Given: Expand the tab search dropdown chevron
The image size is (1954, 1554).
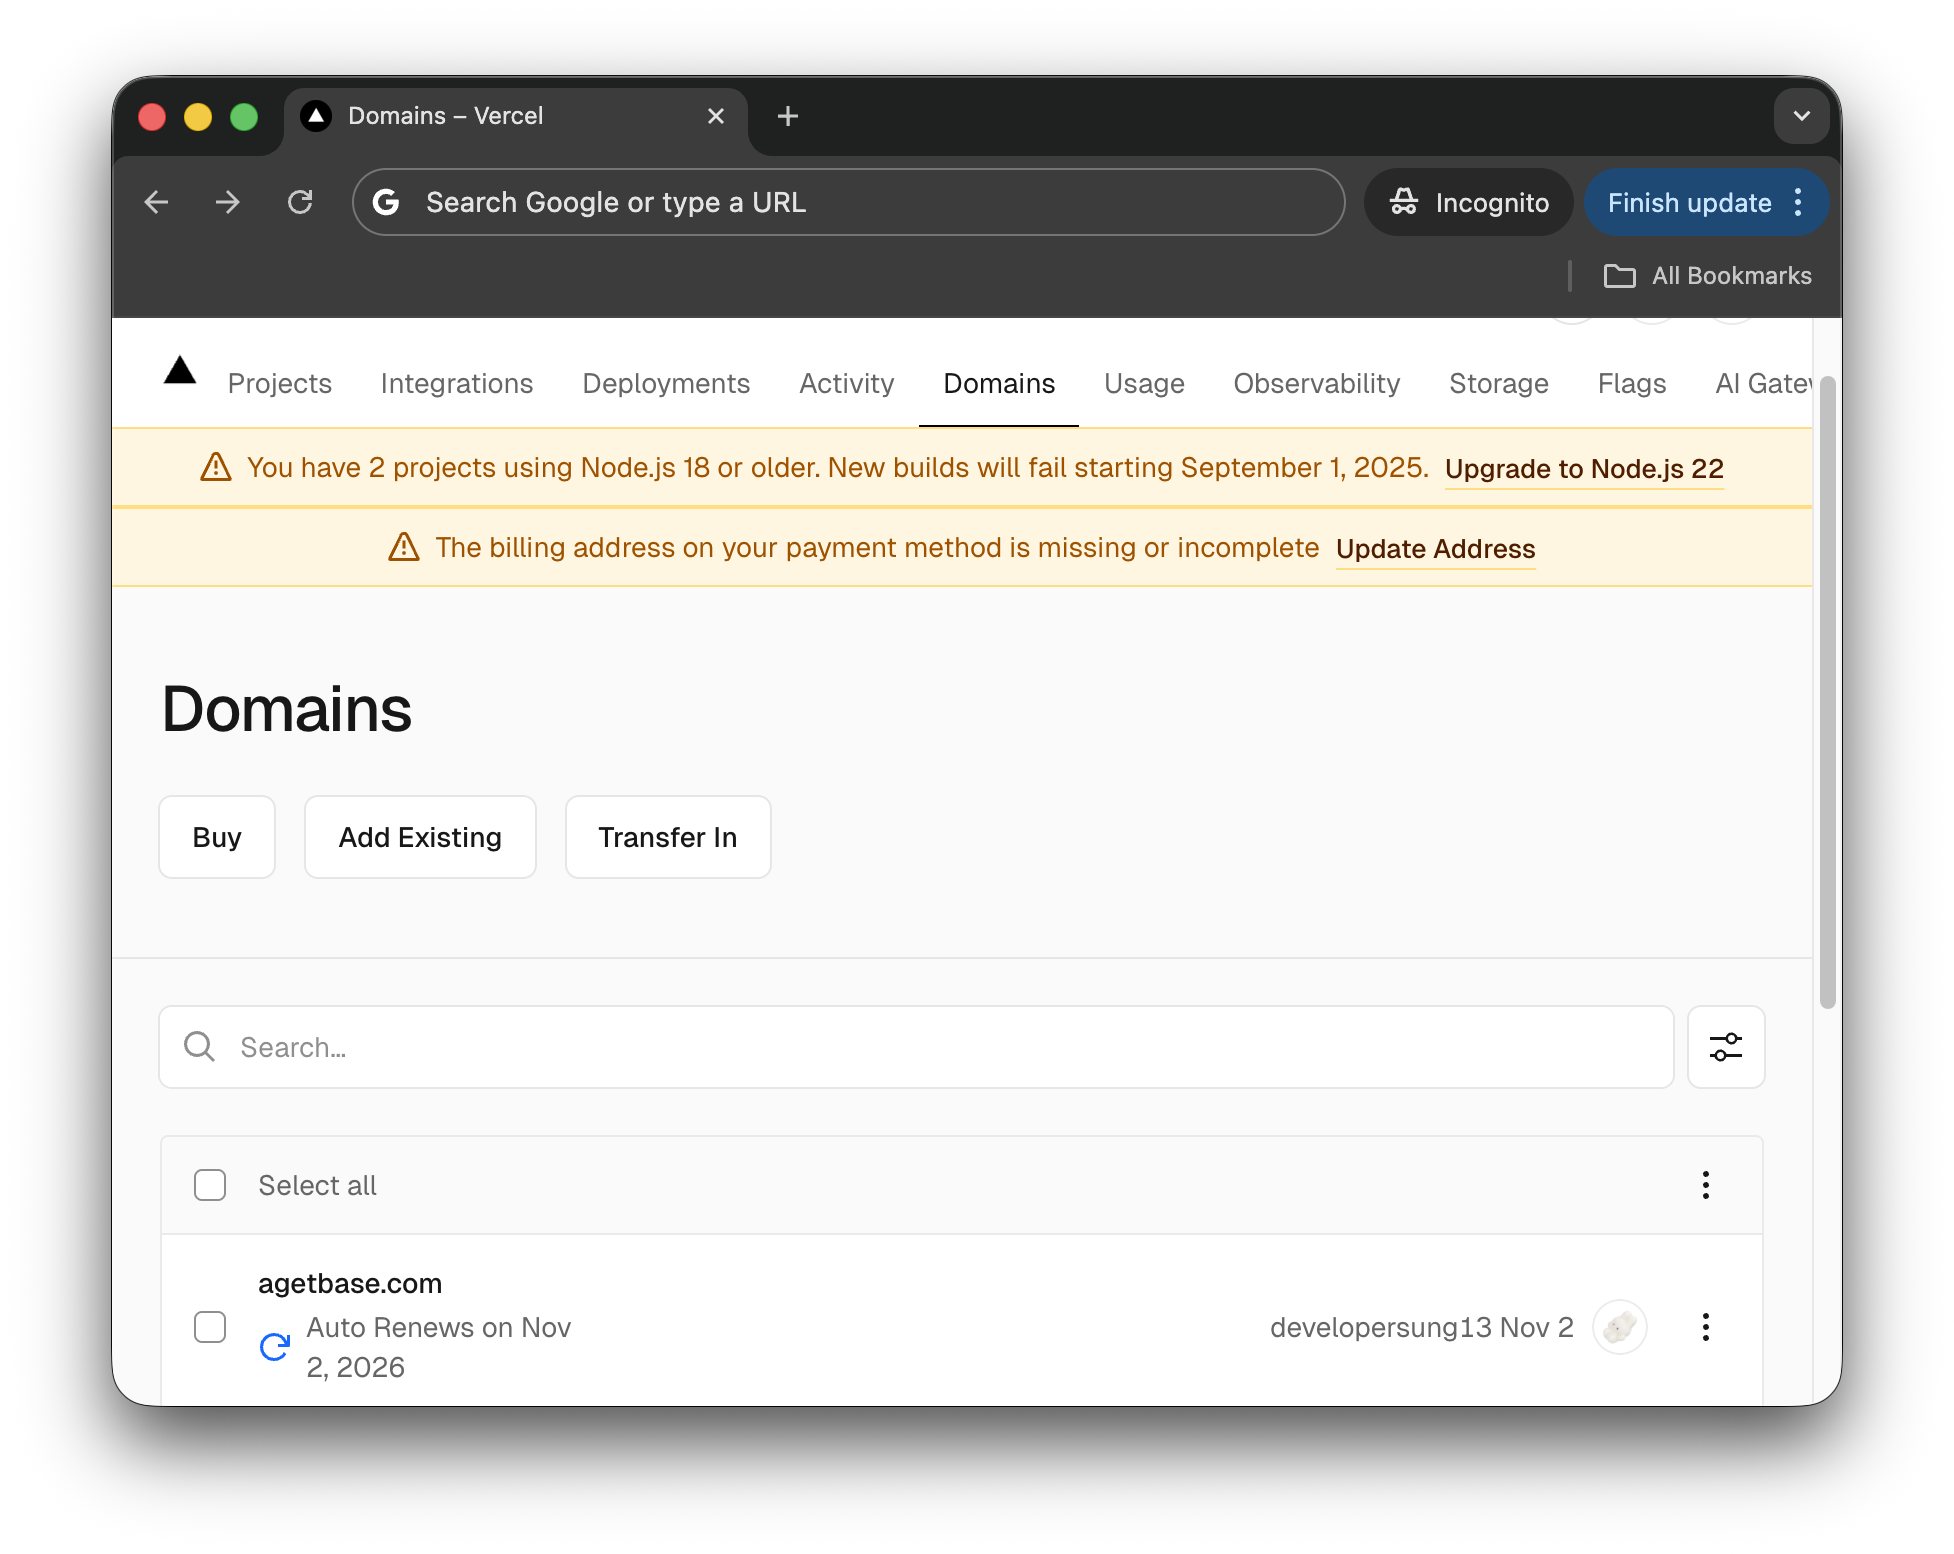Looking at the screenshot, I should (x=1801, y=116).
